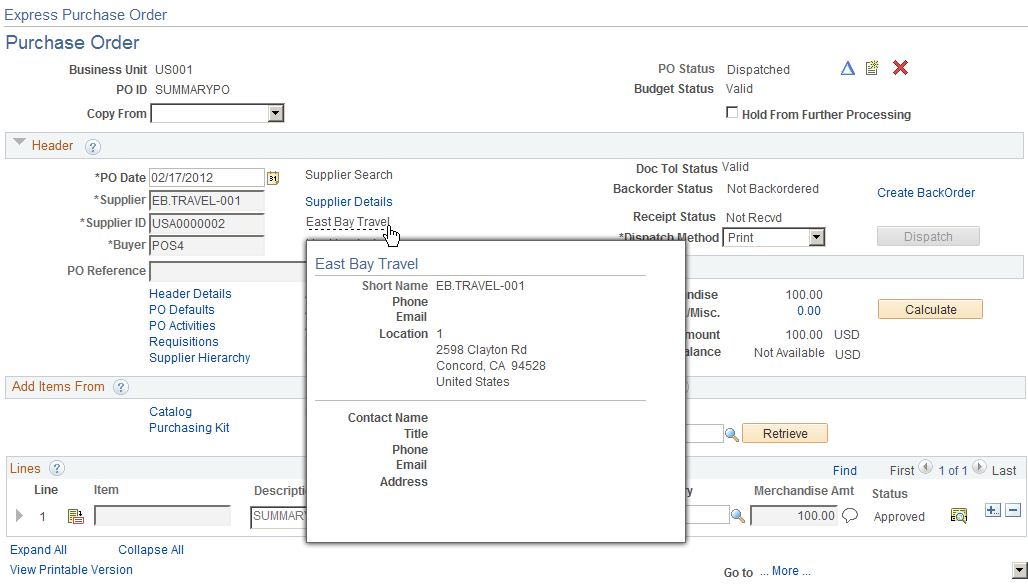Enable Hold From Further Processing
The height and width of the screenshot is (584, 1028).
pos(732,114)
